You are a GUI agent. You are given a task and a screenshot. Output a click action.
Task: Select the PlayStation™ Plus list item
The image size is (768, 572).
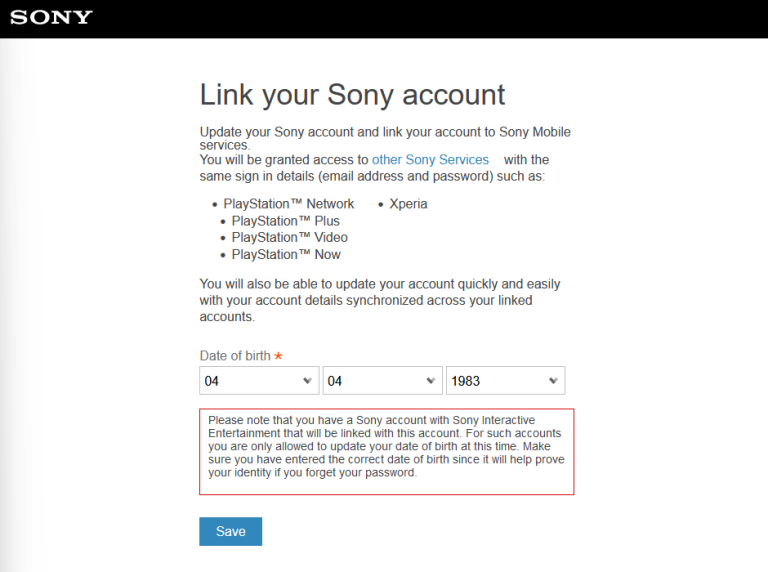tap(285, 221)
